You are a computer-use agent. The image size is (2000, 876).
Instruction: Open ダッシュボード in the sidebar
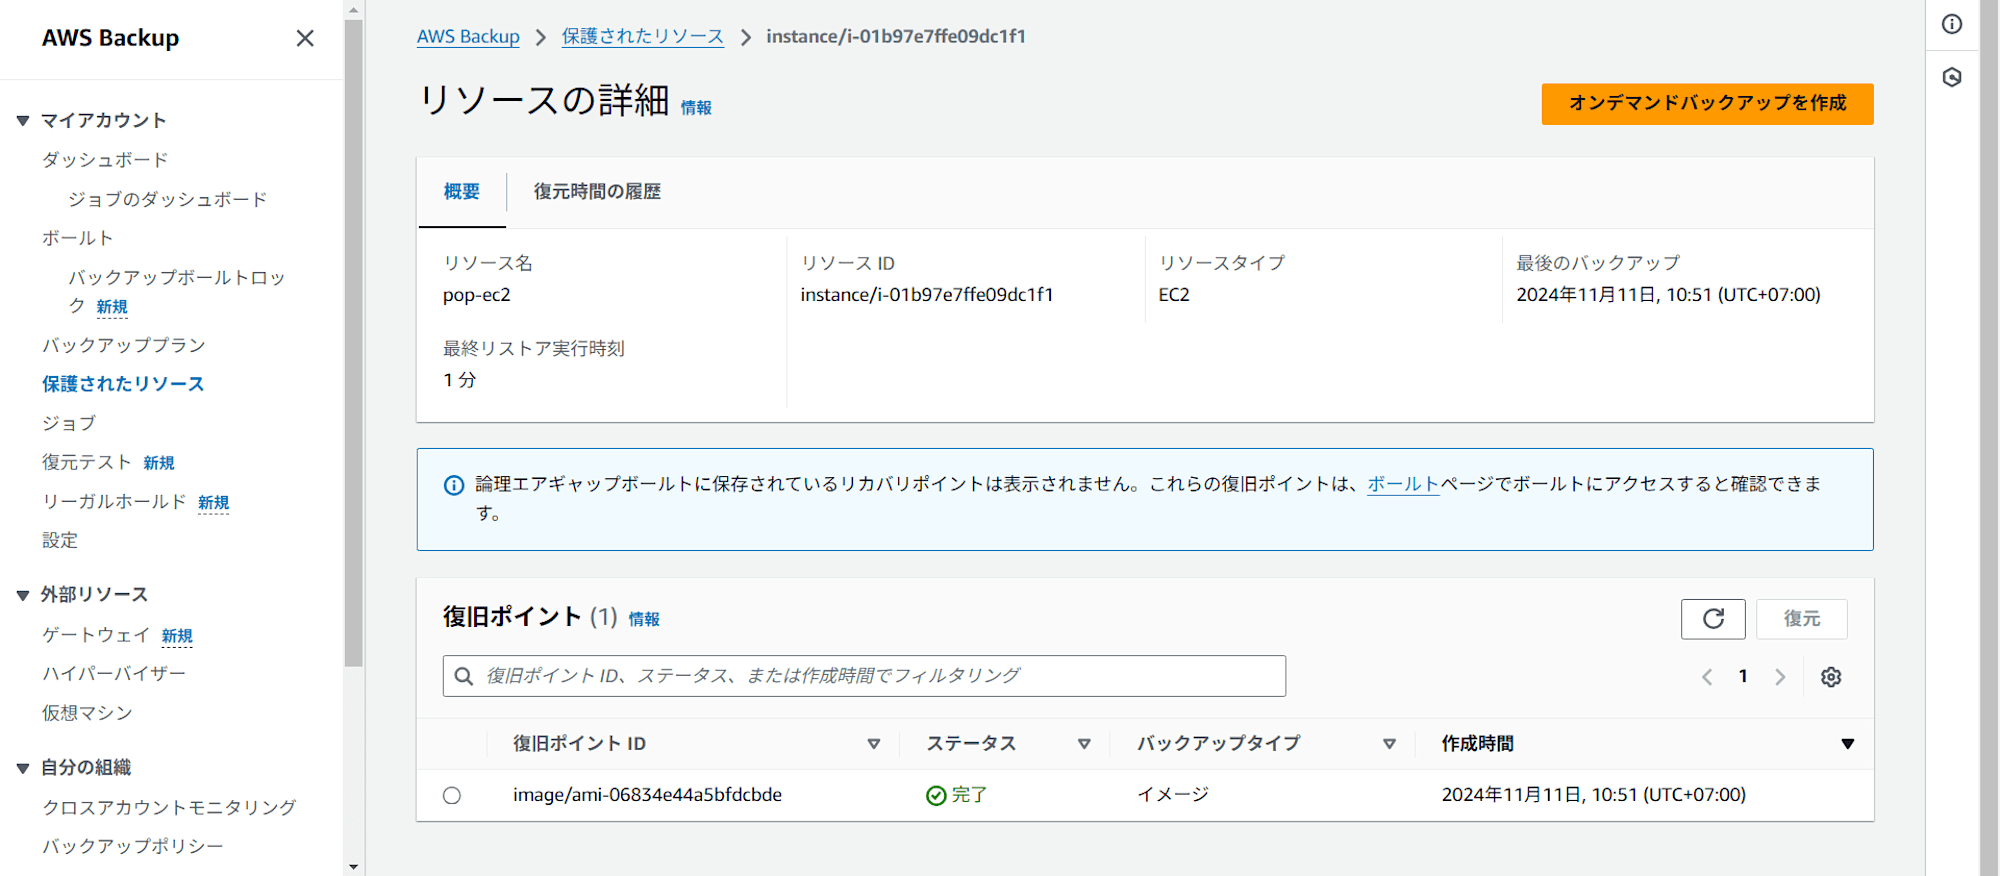[105, 160]
